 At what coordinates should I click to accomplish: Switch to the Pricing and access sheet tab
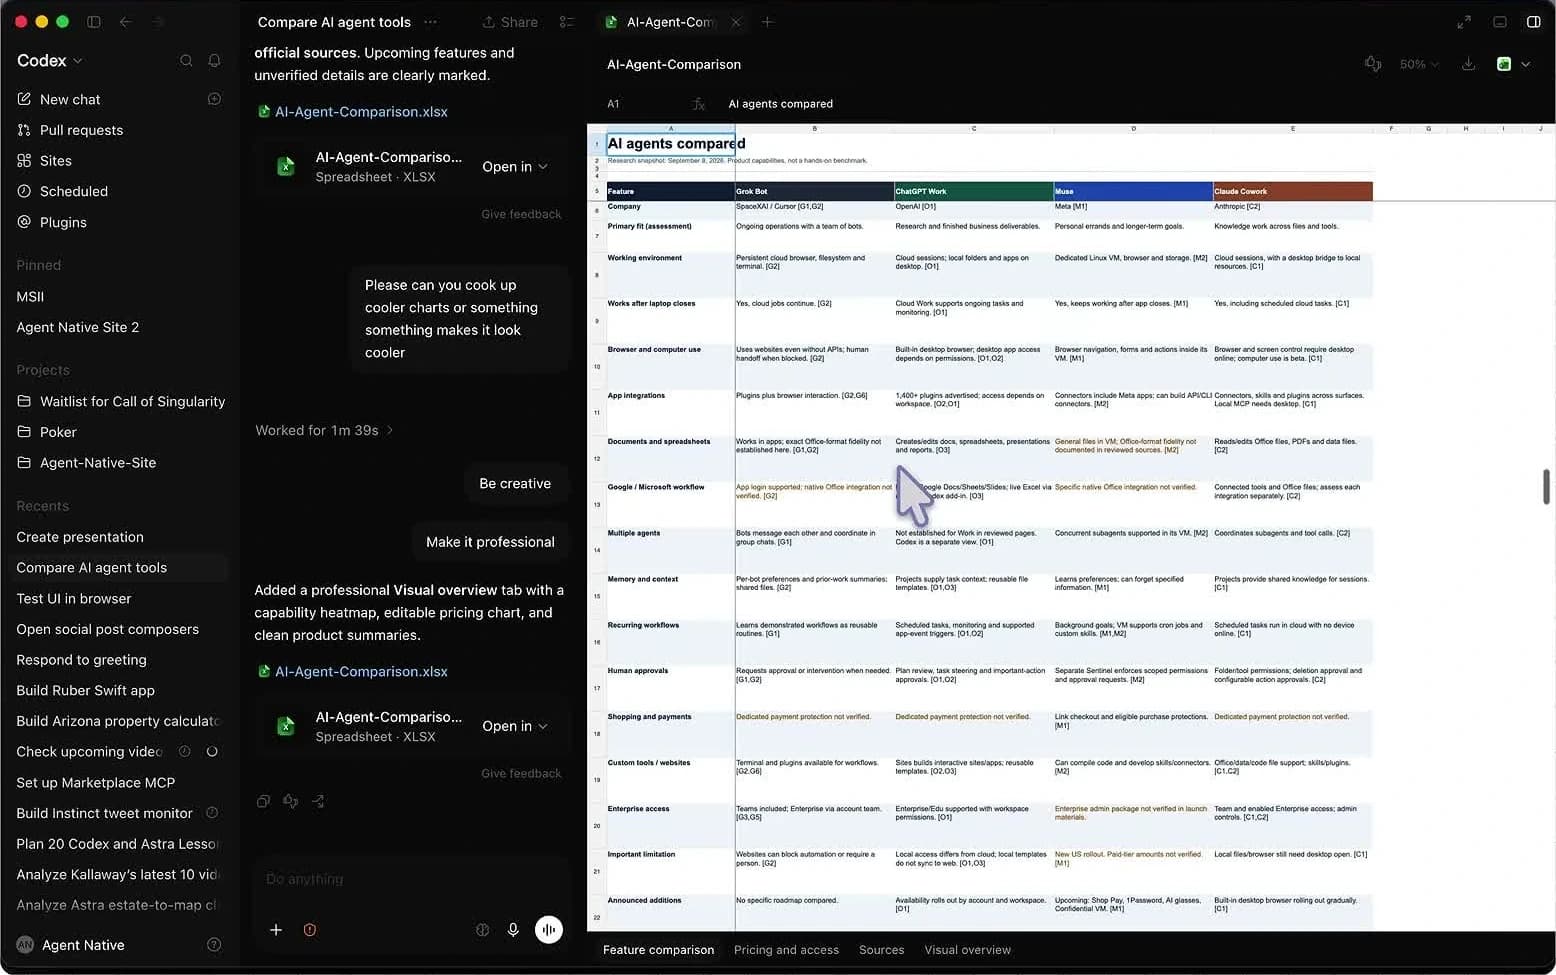(786, 950)
